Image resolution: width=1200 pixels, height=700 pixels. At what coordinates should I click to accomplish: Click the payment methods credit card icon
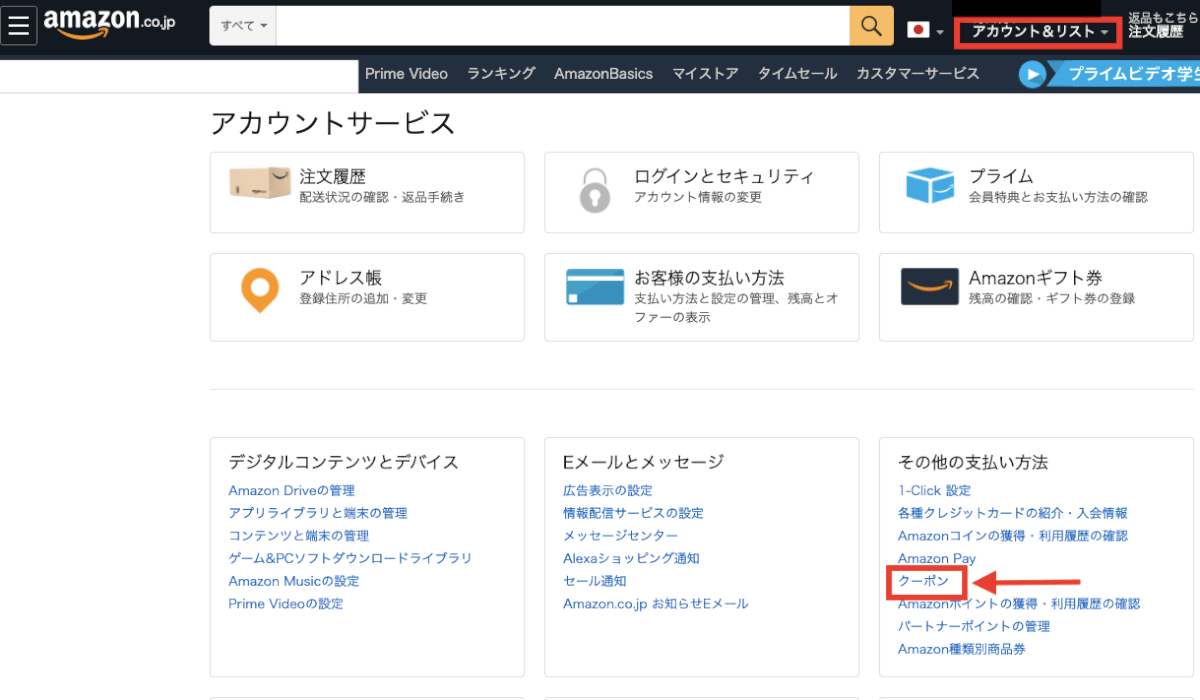click(594, 287)
